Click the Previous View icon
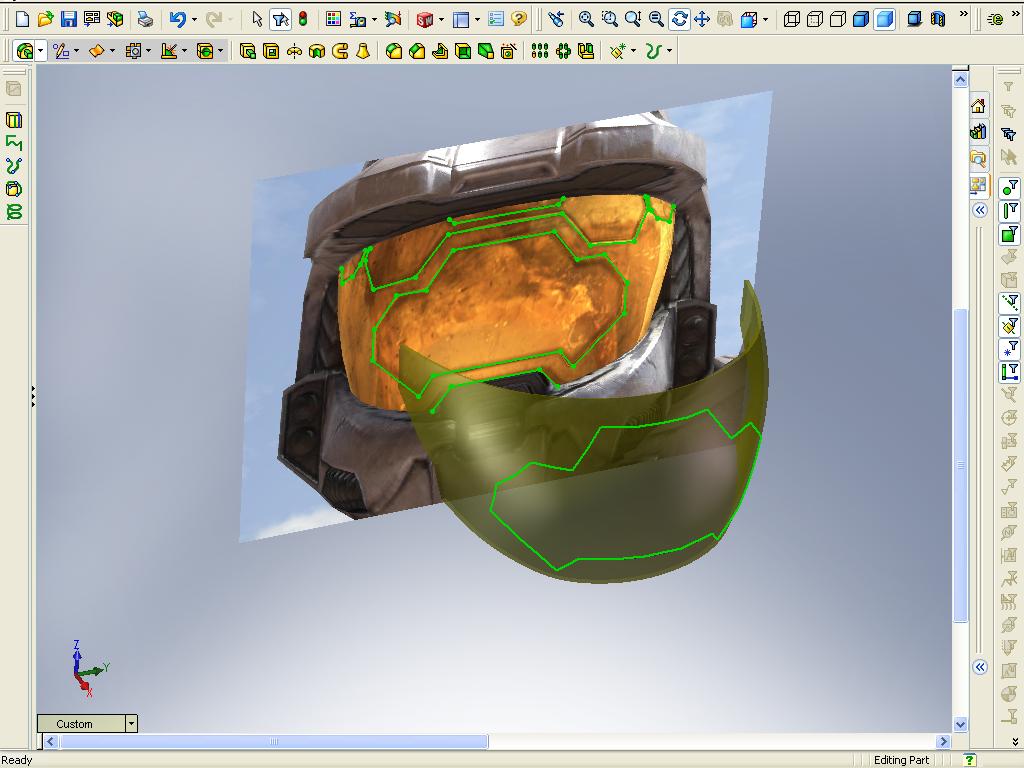Image resolution: width=1024 pixels, height=768 pixels. tap(556, 19)
